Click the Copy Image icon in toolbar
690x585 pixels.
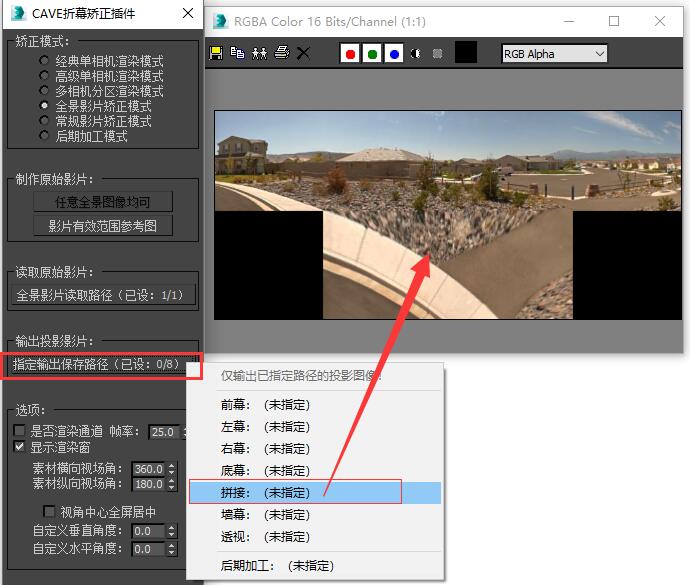(237, 54)
